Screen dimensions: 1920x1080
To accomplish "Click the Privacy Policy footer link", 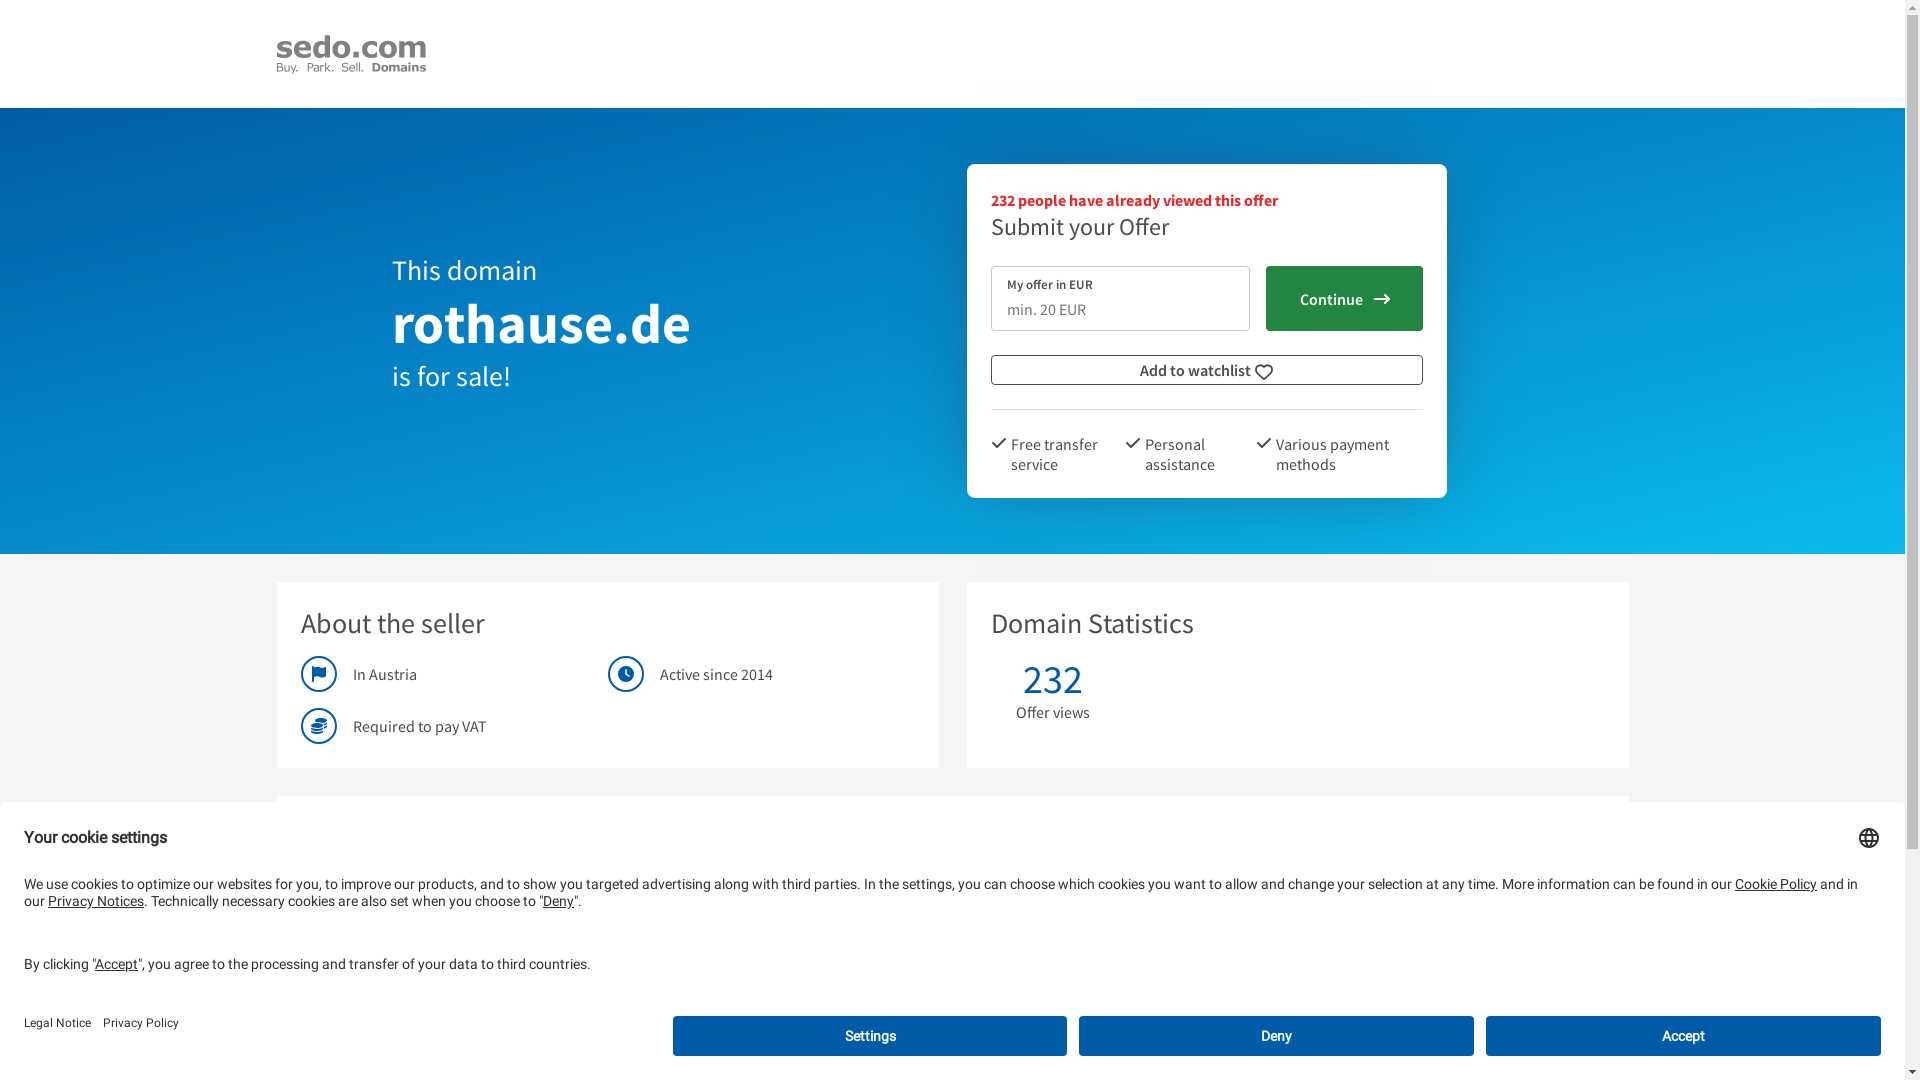I will (x=141, y=1023).
